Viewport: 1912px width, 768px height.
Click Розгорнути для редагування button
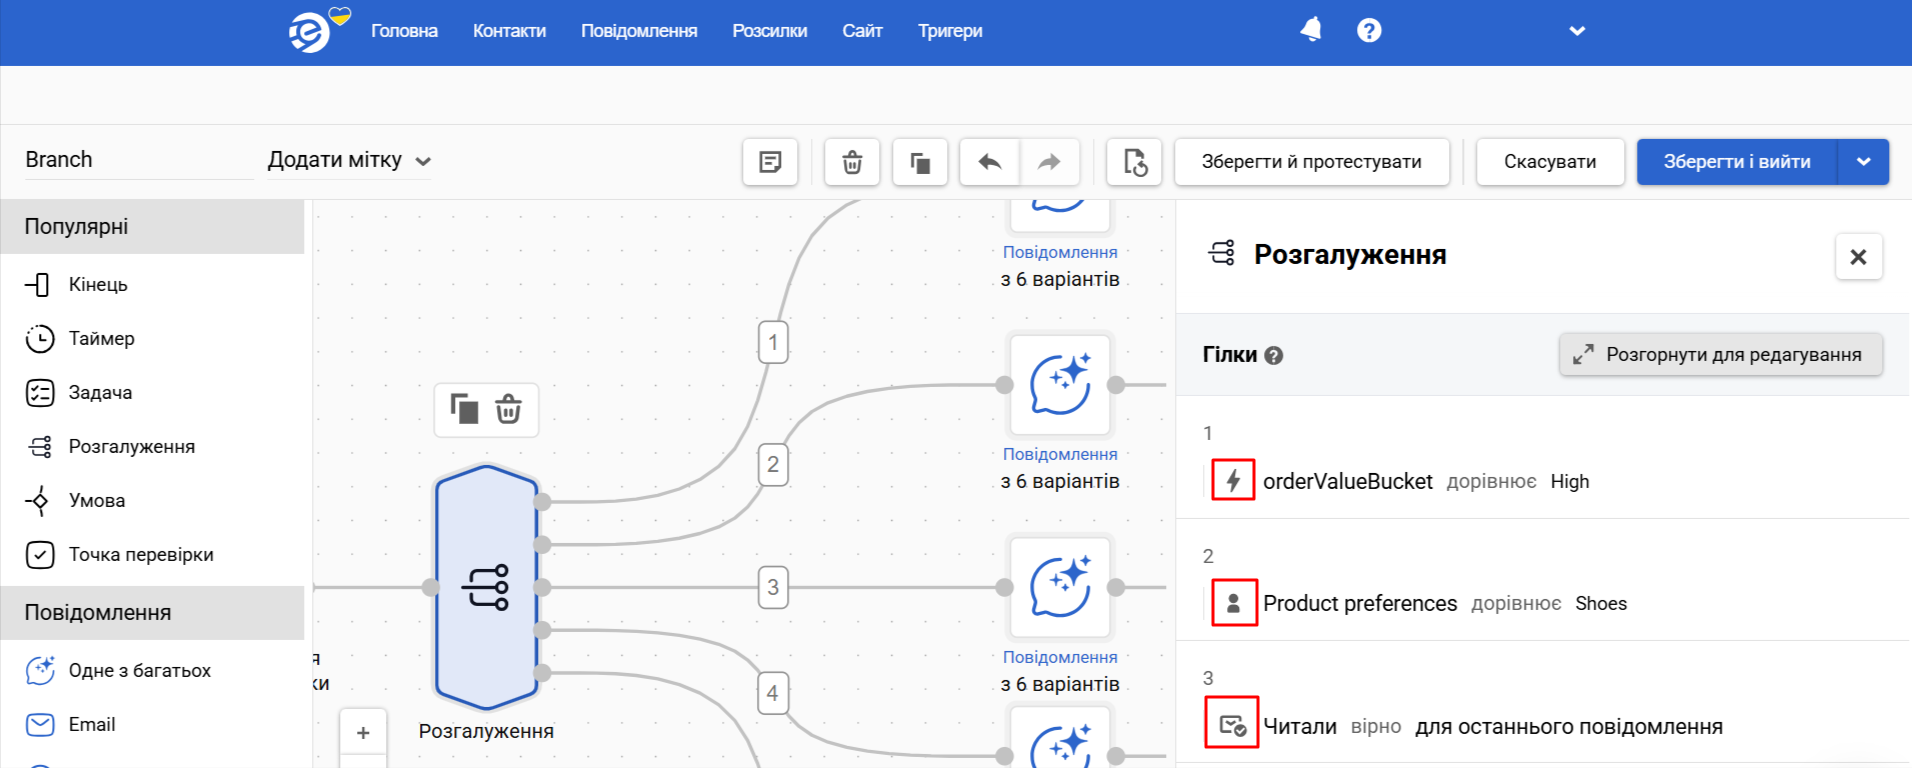(1721, 355)
